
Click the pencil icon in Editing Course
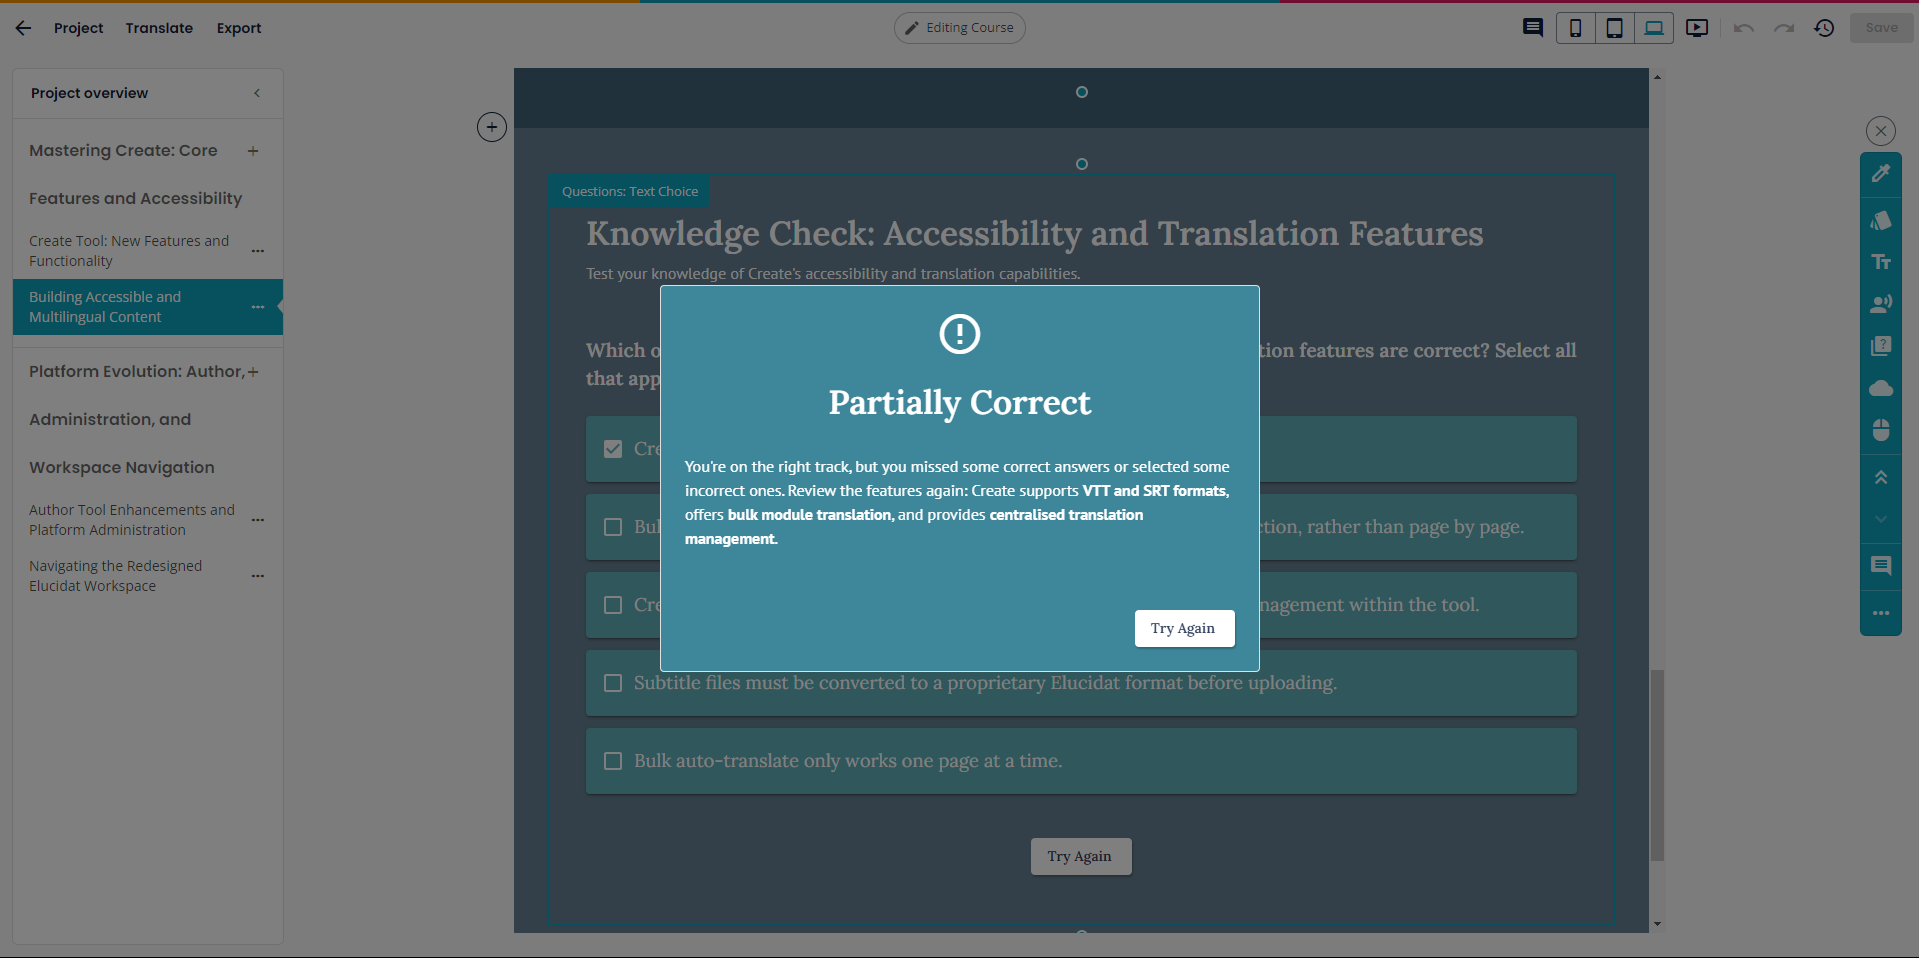911,28
